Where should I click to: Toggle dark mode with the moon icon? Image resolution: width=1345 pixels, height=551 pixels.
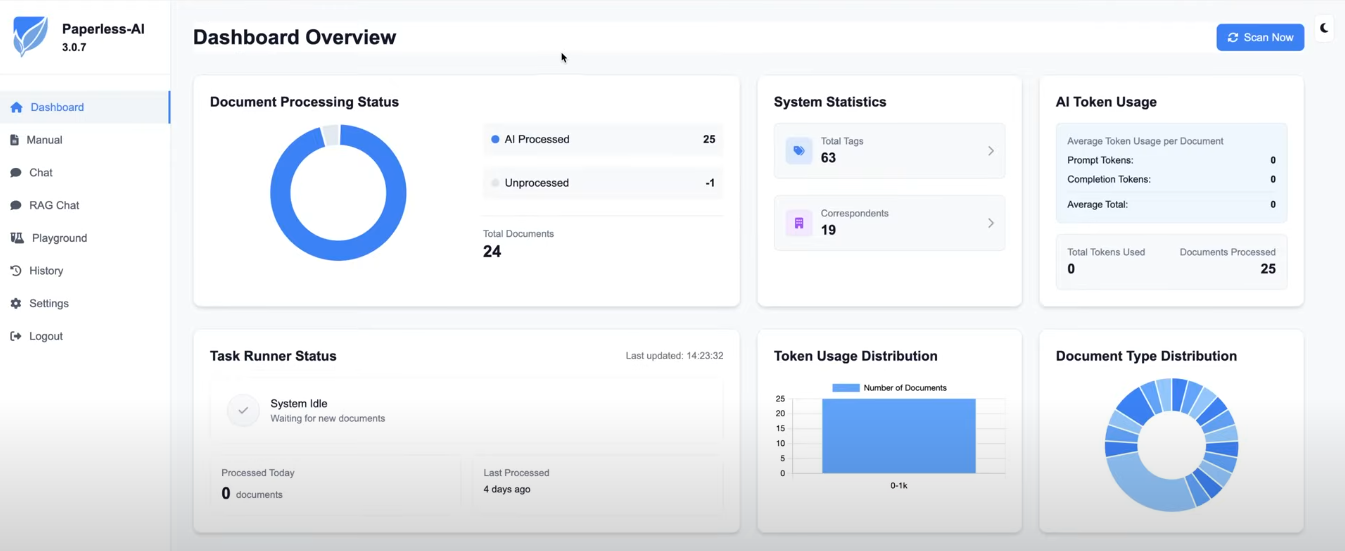(1324, 28)
